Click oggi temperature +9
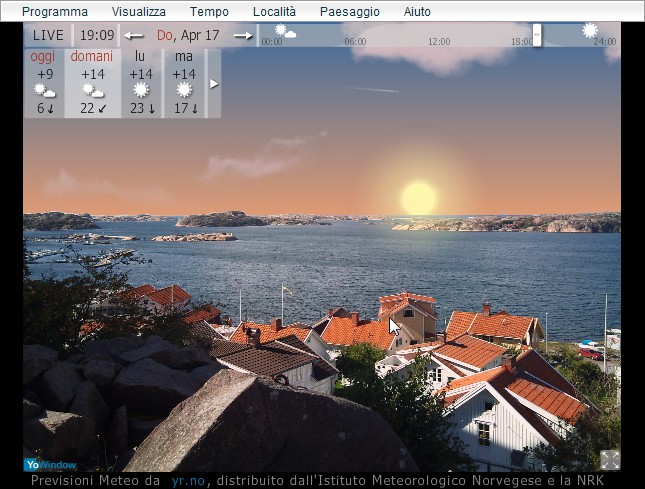The height and width of the screenshot is (489, 645). point(45,74)
